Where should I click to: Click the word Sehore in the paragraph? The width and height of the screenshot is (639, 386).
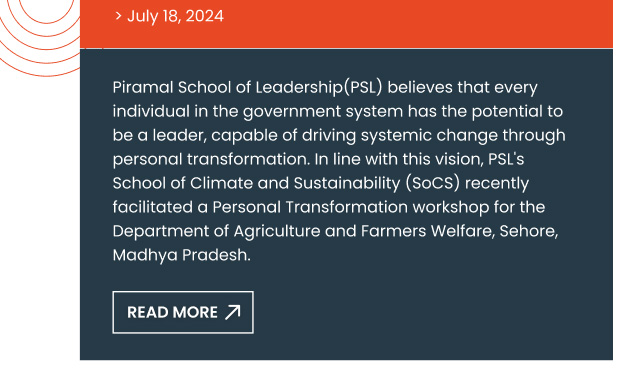tap(529, 231)
